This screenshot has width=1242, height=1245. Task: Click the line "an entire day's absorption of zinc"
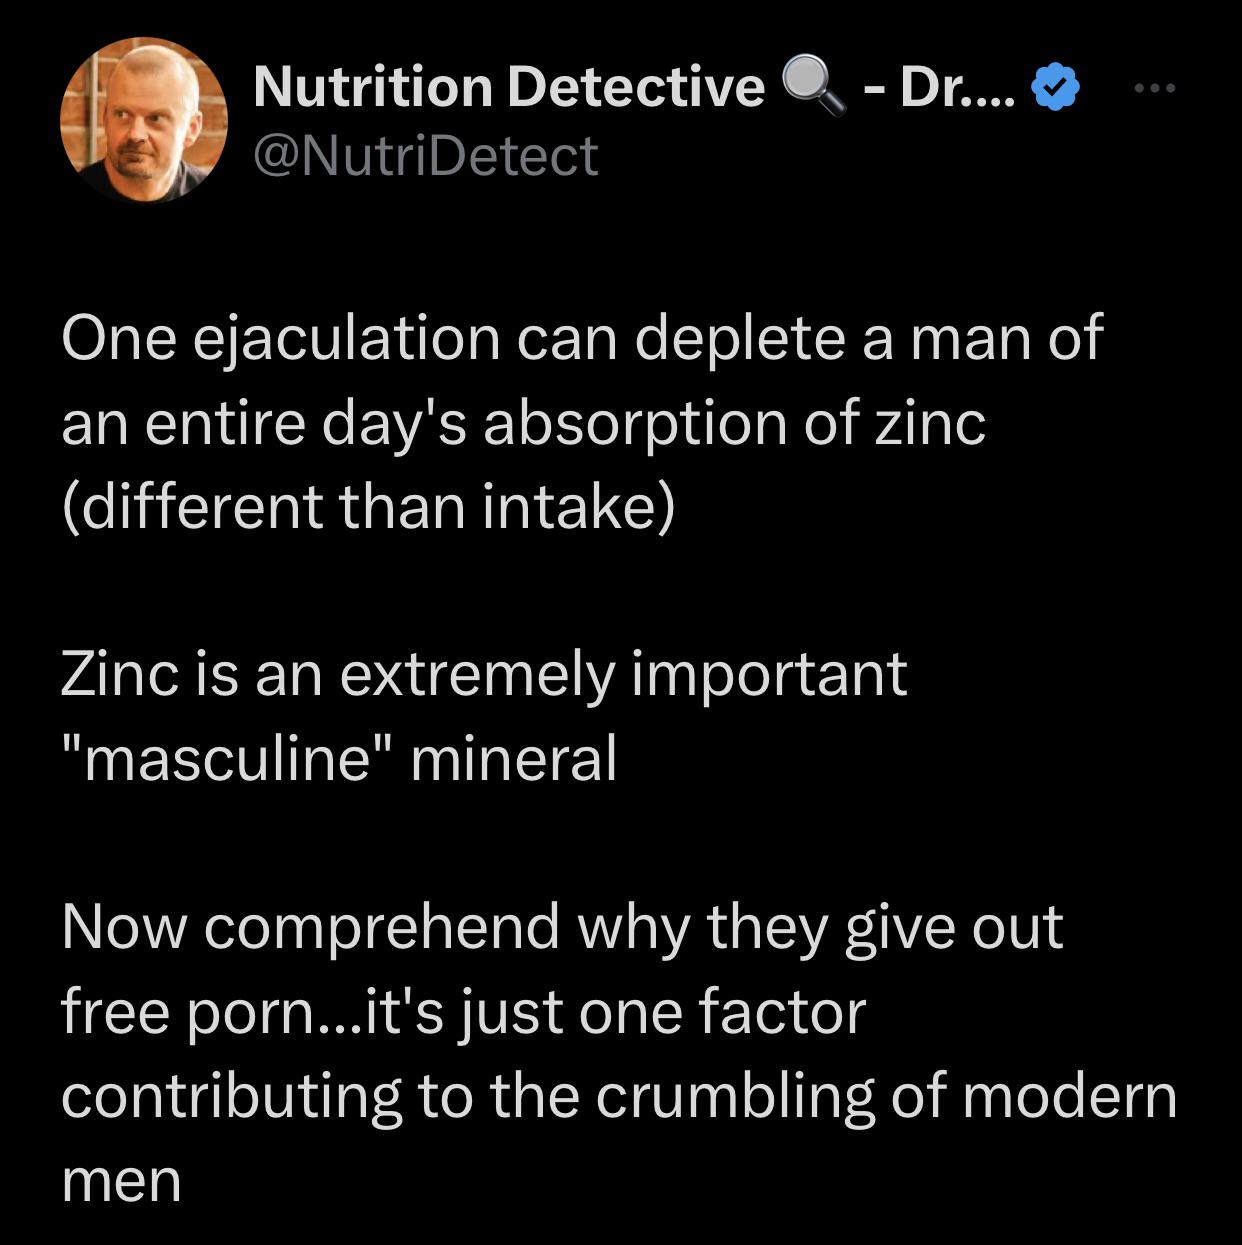pyautogui.click(x=523, y=423)
